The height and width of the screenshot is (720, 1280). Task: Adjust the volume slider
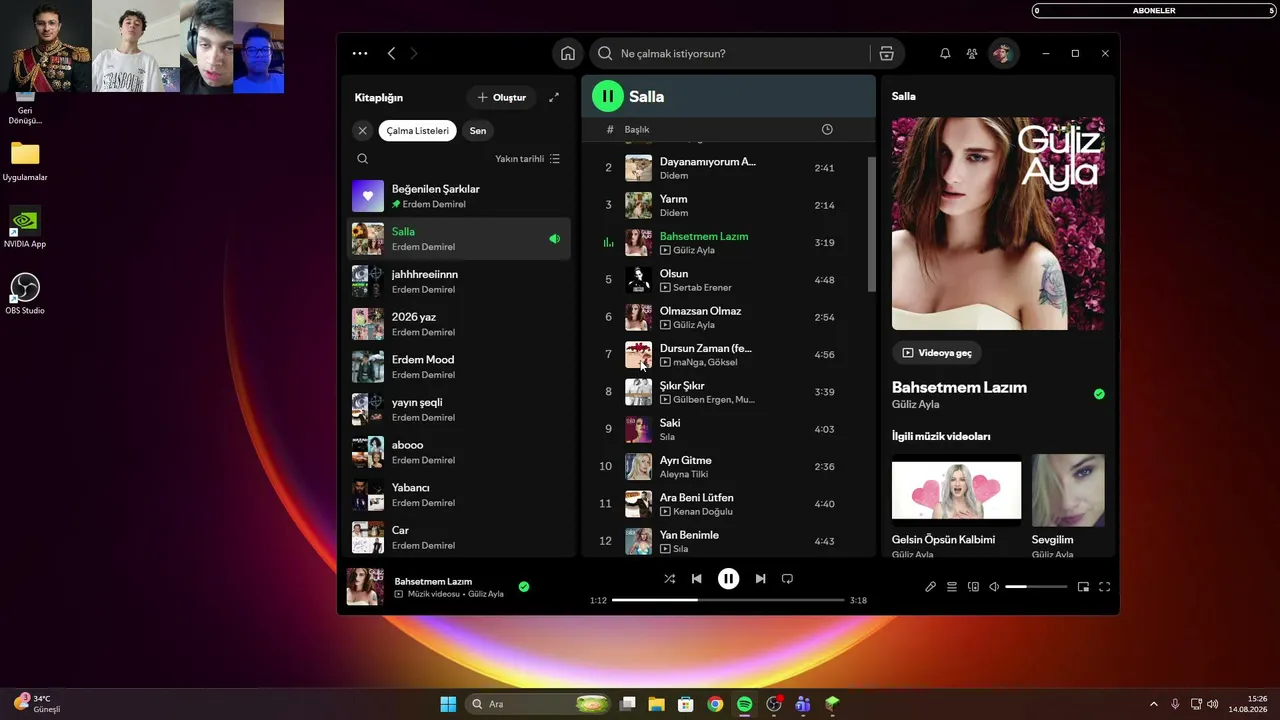pyautogui.click(x=1035, y=587)
